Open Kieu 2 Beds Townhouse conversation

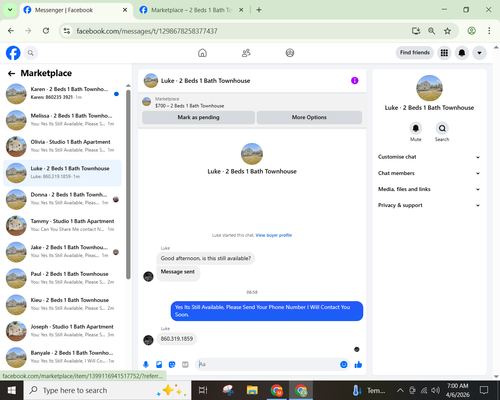click(62, 304)
